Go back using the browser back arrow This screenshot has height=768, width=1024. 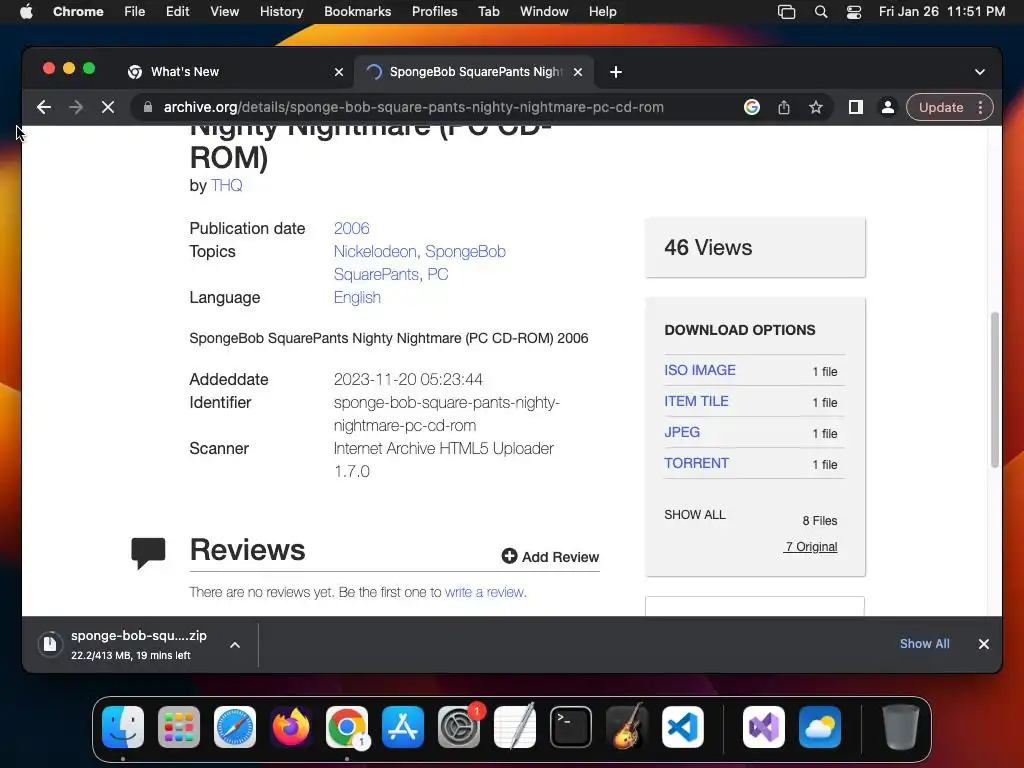click(44, 107)
